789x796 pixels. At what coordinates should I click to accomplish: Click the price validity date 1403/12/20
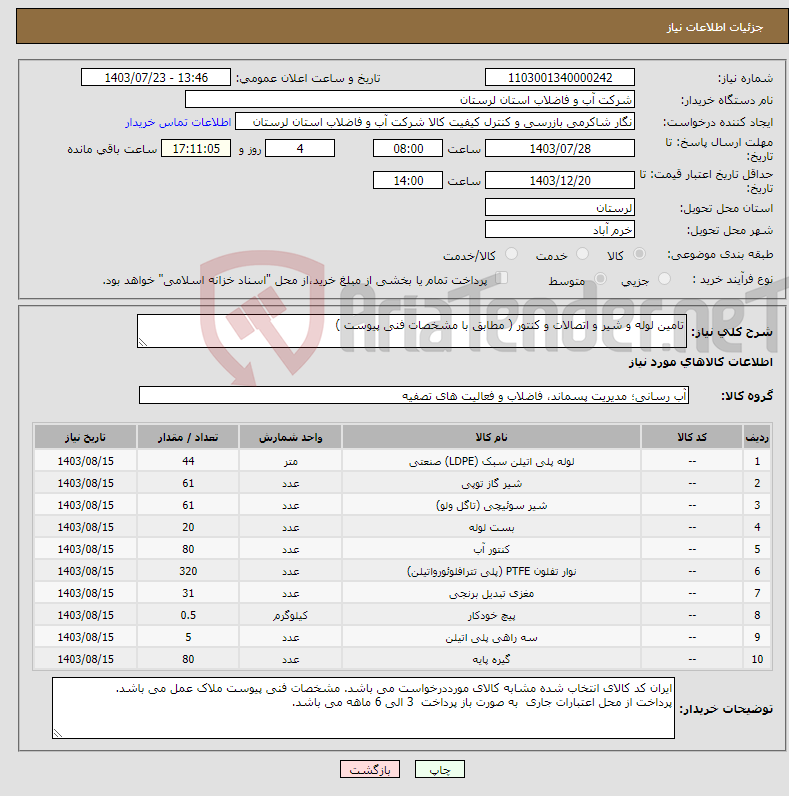pyautogui.click(x=560, y=180)
